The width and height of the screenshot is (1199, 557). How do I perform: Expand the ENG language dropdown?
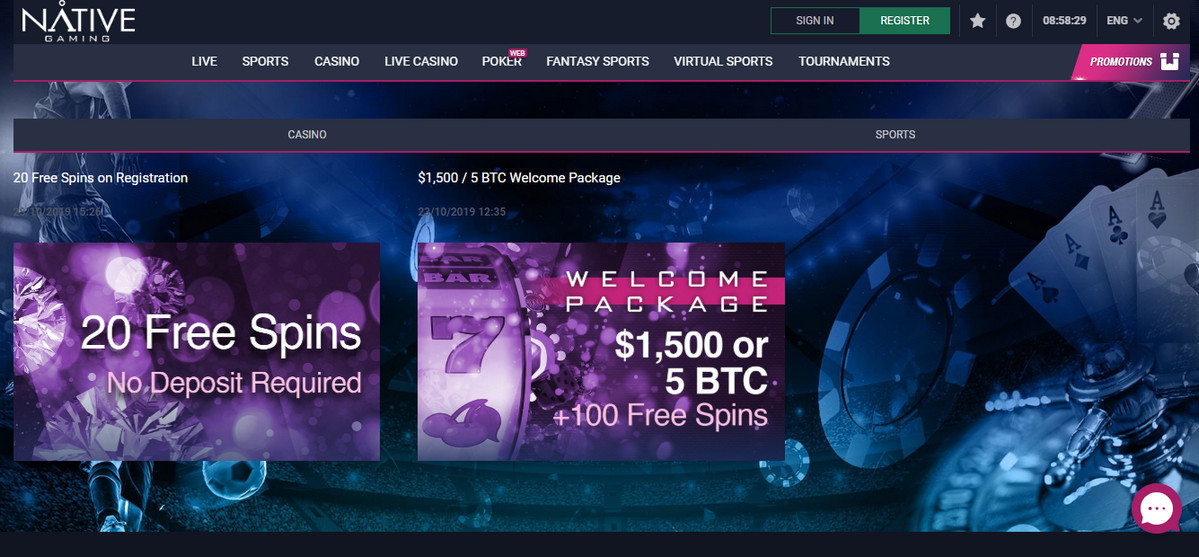(1124, 21)
